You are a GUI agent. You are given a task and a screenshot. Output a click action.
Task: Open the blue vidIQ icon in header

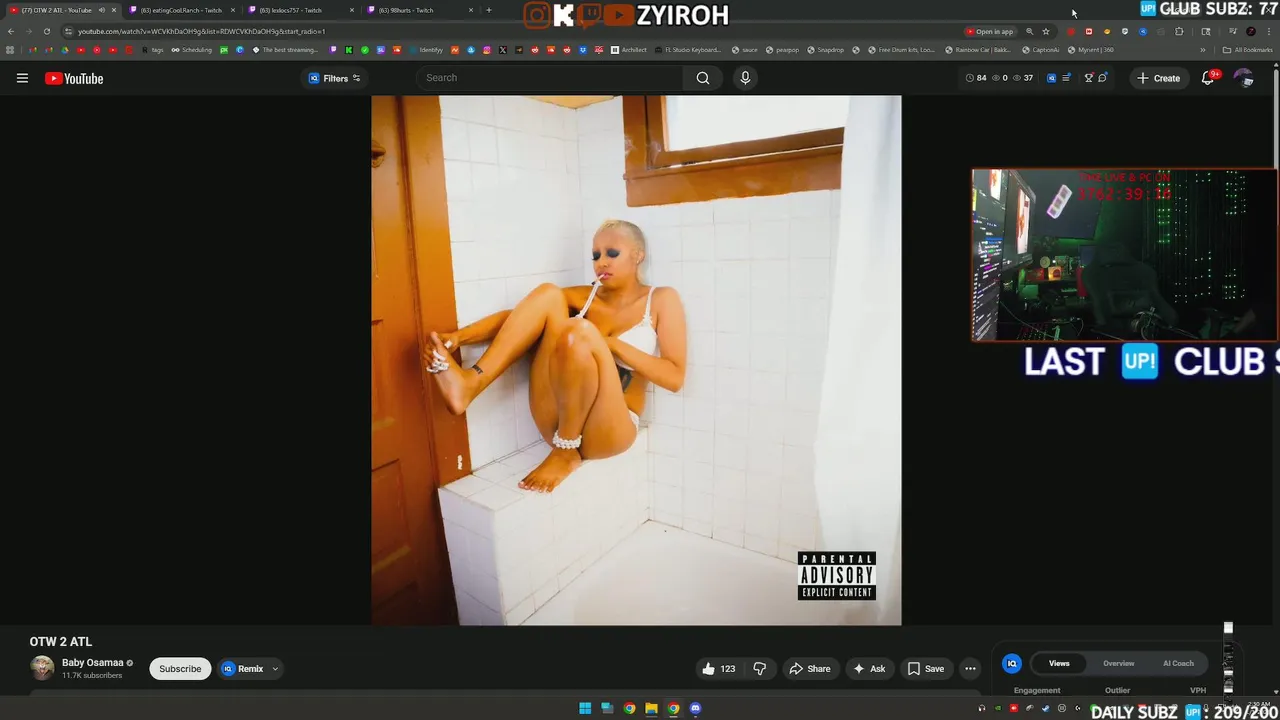coord(1051,78)
